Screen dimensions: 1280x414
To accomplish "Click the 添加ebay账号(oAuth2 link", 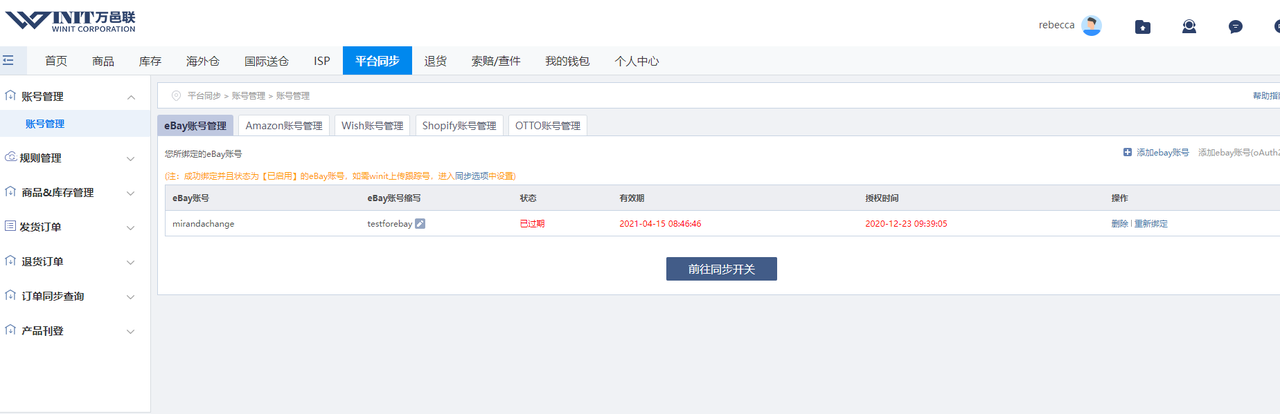I will click(1239, 153).
